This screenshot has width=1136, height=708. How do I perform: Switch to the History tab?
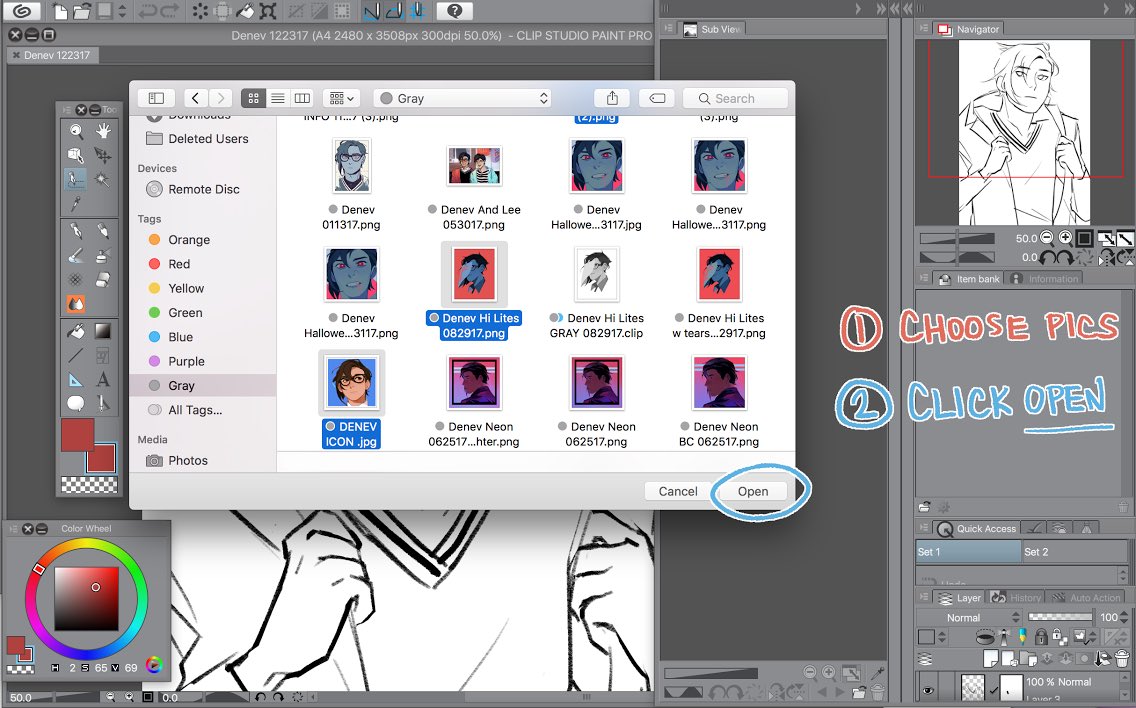tap(1016, 597)
